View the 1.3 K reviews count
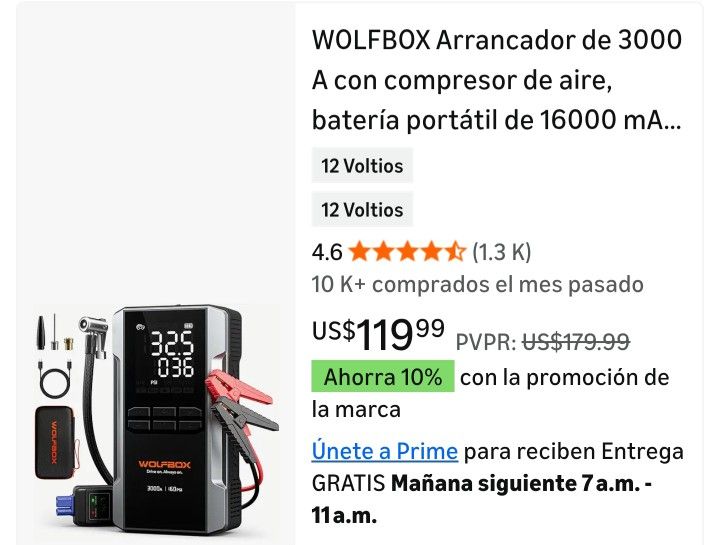The width and height of the screenshot is (720, 545). point(502,252)
